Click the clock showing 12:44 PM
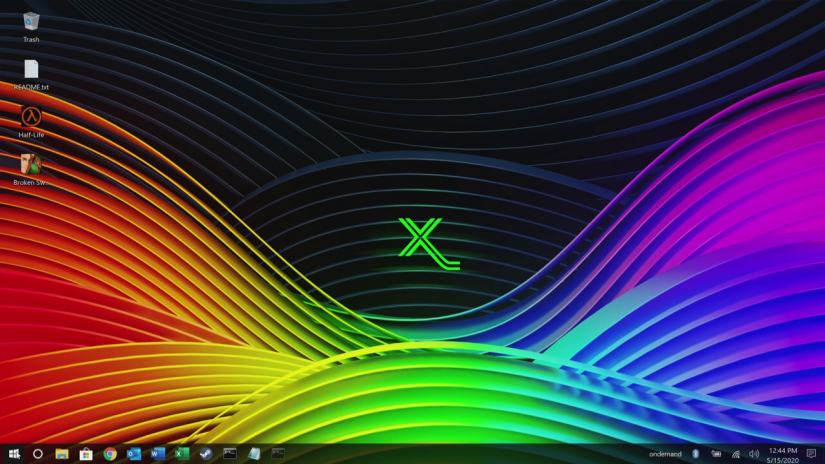 click(782, 454)
